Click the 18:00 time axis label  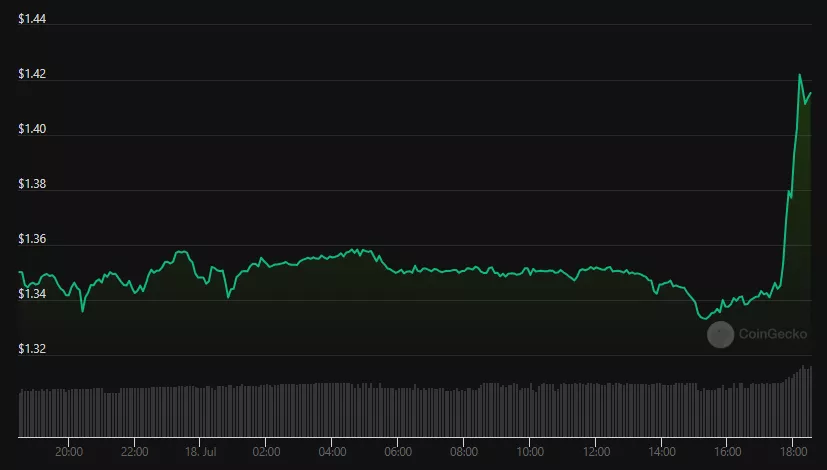pyautogui.click(x=794, y=452)
